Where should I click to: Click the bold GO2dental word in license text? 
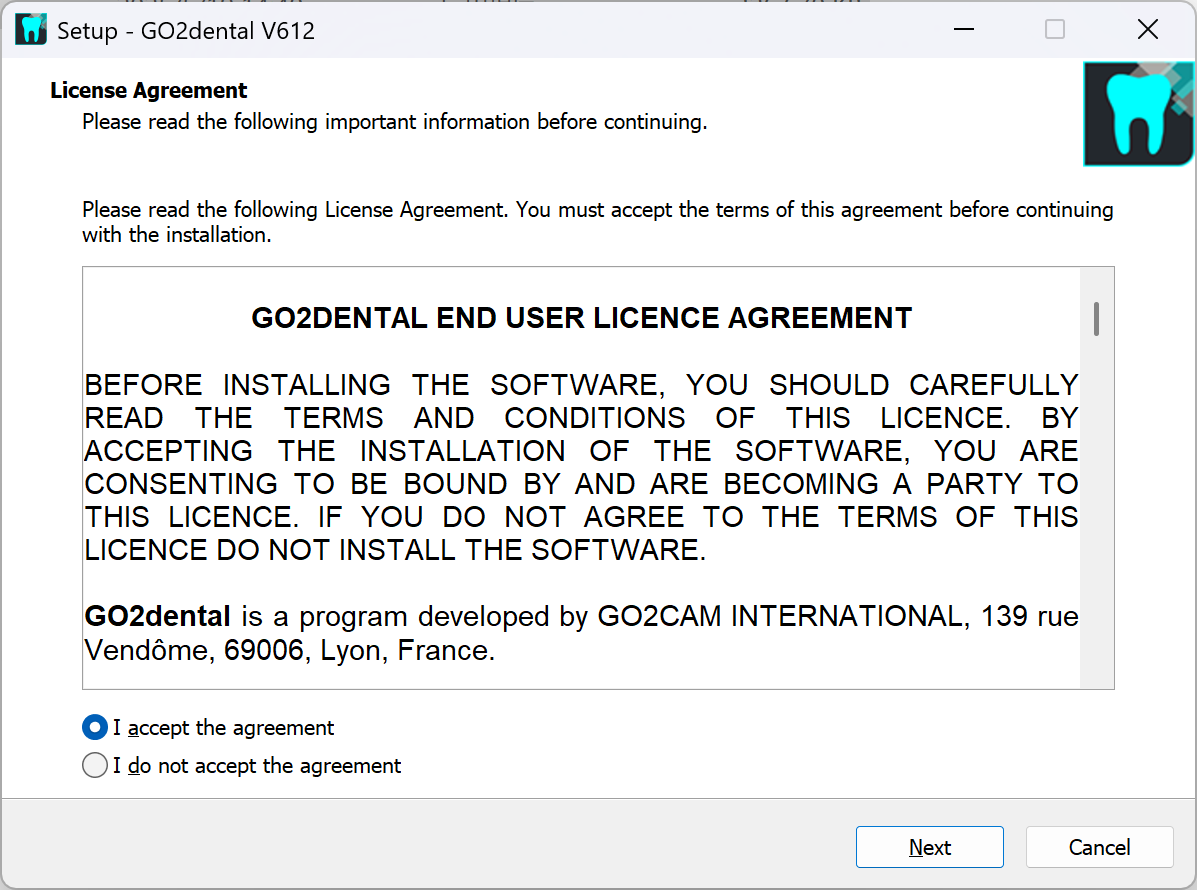click(158, 616)
